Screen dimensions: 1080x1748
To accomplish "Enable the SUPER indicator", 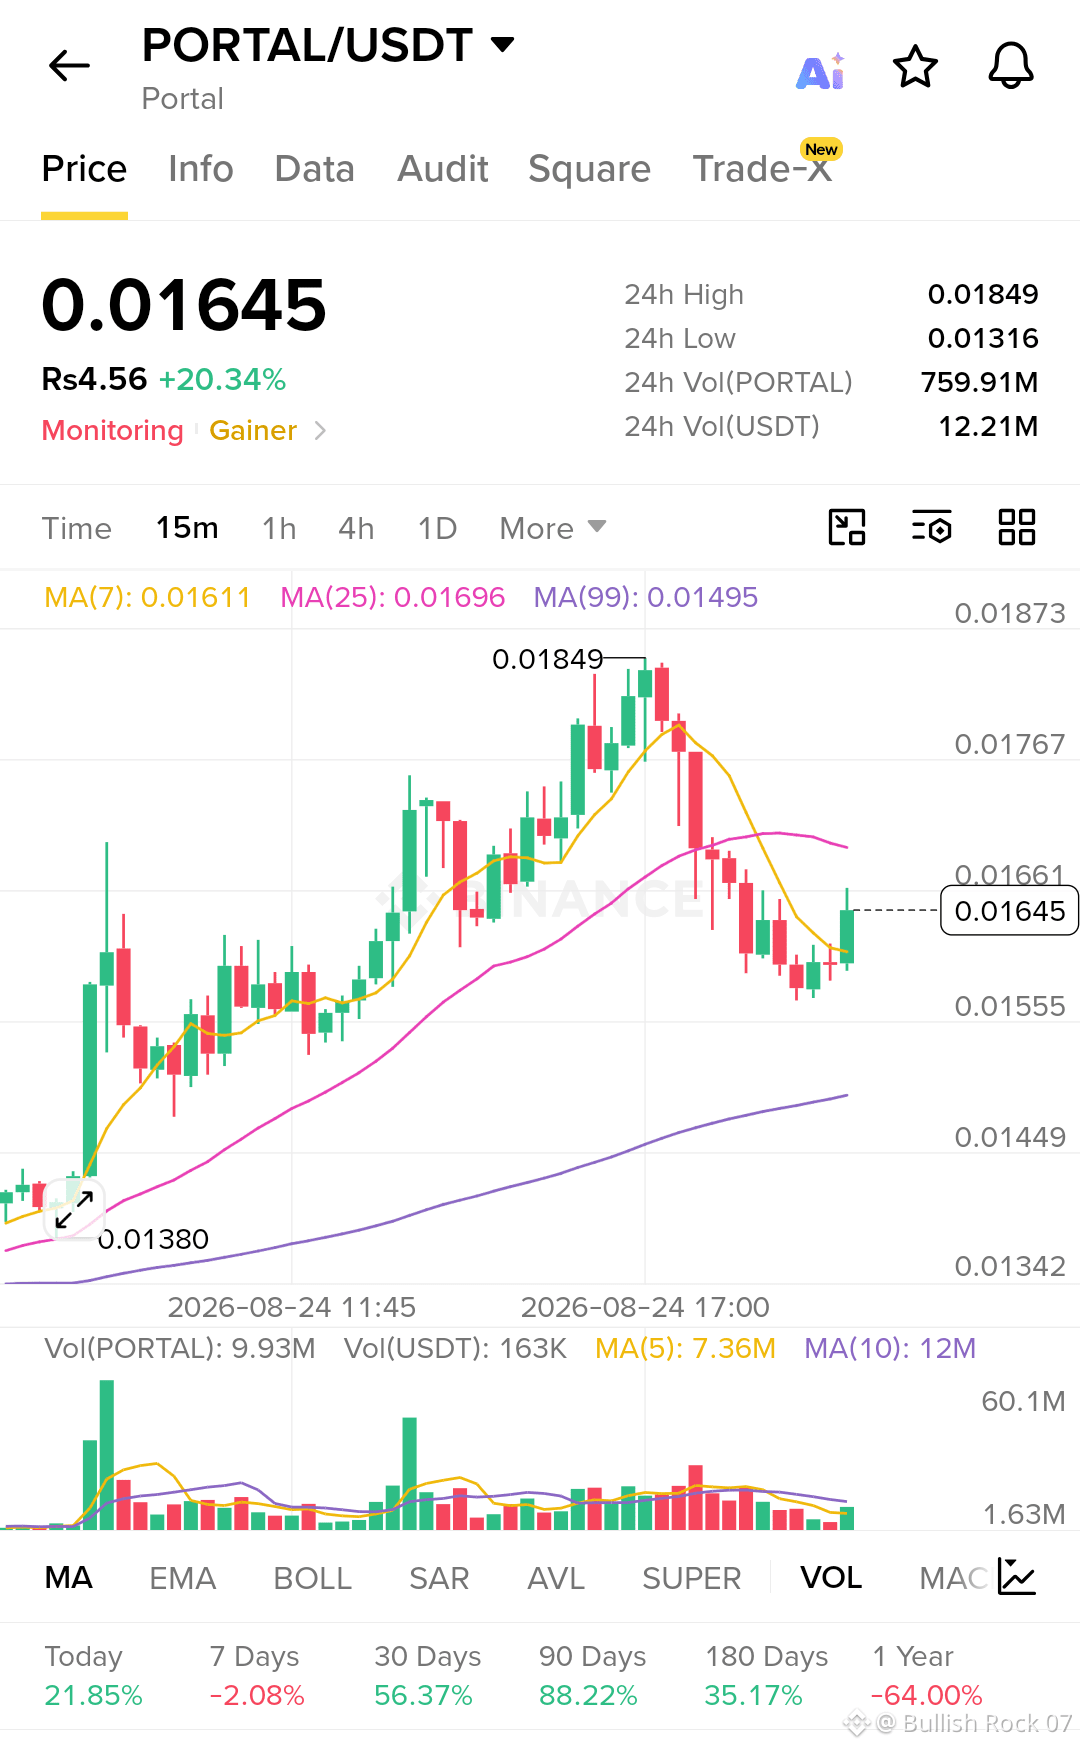I will [691, 1578].
